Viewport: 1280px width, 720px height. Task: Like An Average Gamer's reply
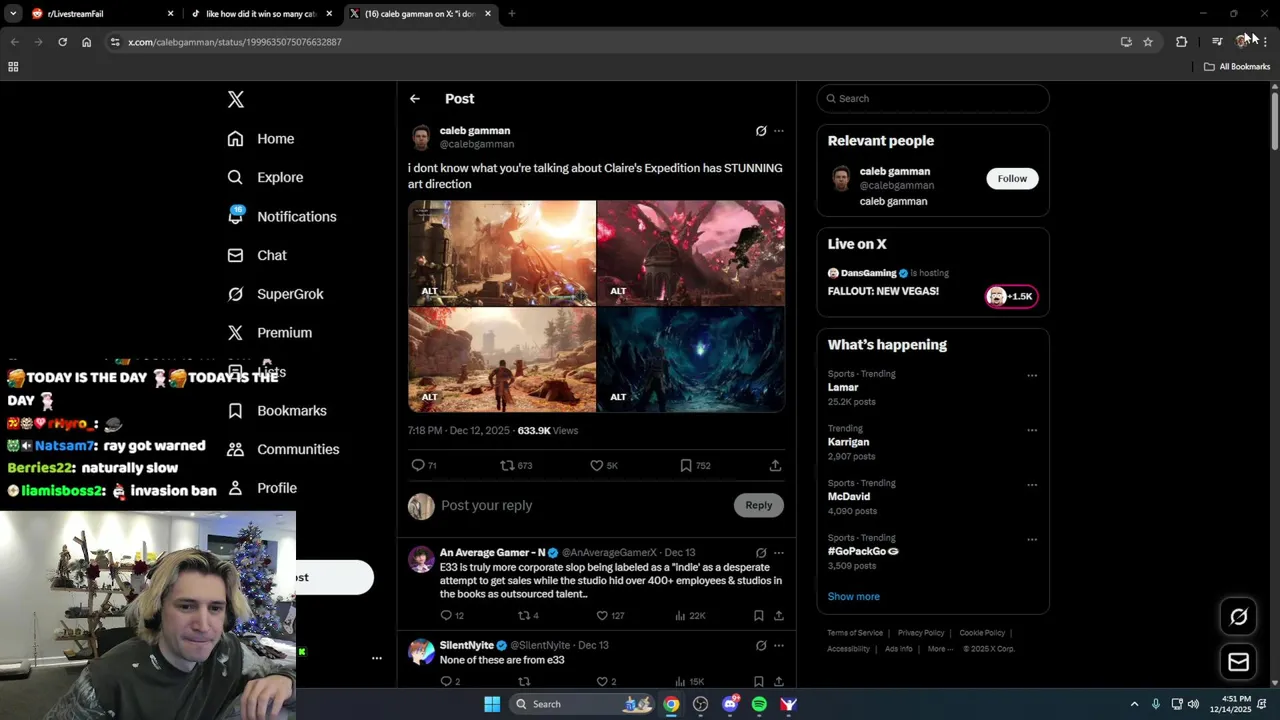tap(602, 616)
